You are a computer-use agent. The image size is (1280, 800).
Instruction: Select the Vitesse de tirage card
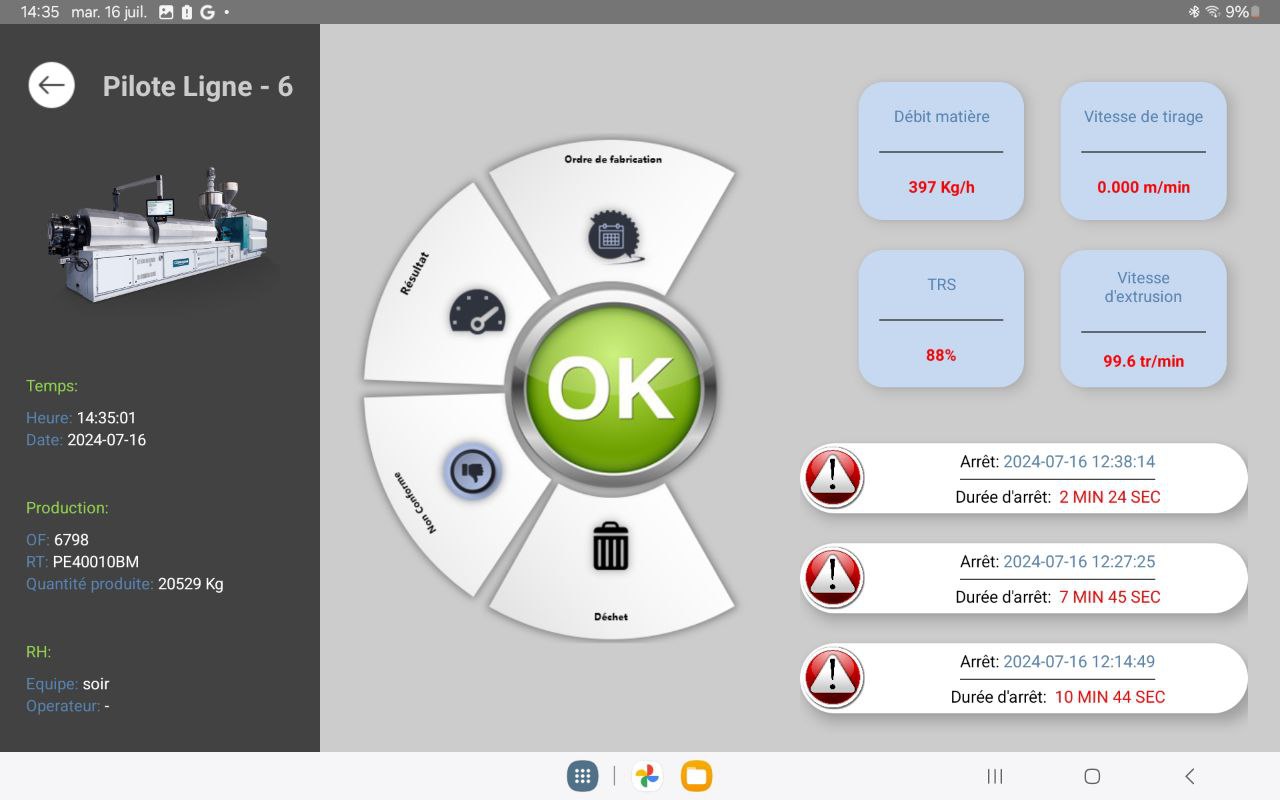[x=1143, y=151]
